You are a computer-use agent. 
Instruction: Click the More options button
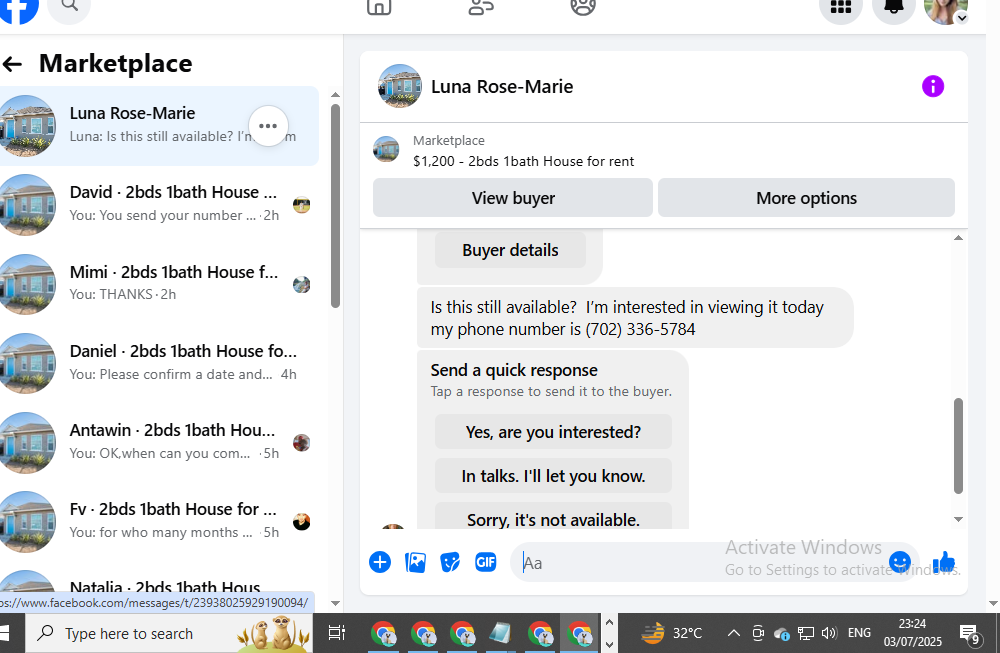click(806, 198)
